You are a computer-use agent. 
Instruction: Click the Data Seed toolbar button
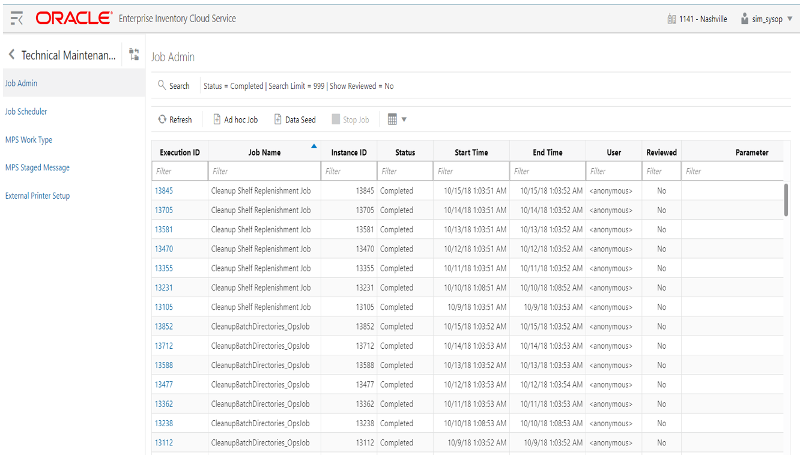(294, 120)
